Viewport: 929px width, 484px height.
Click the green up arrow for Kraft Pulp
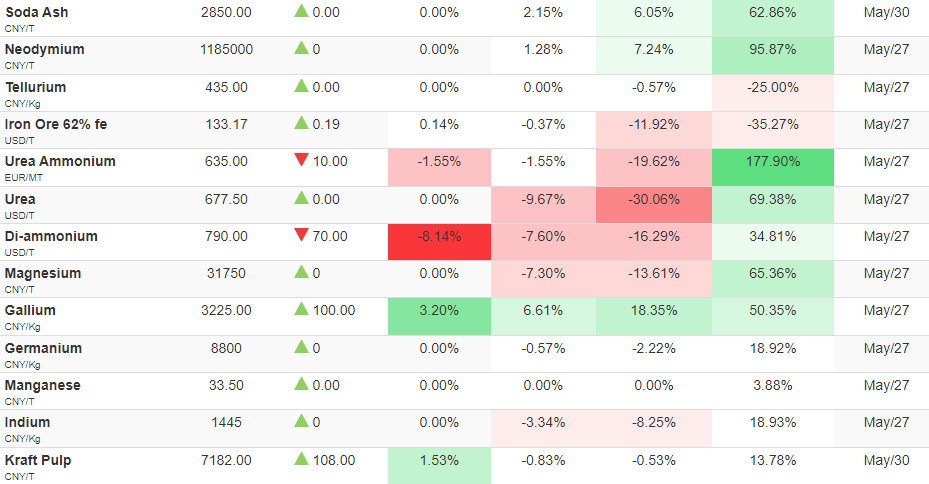(x=302, y=459)
